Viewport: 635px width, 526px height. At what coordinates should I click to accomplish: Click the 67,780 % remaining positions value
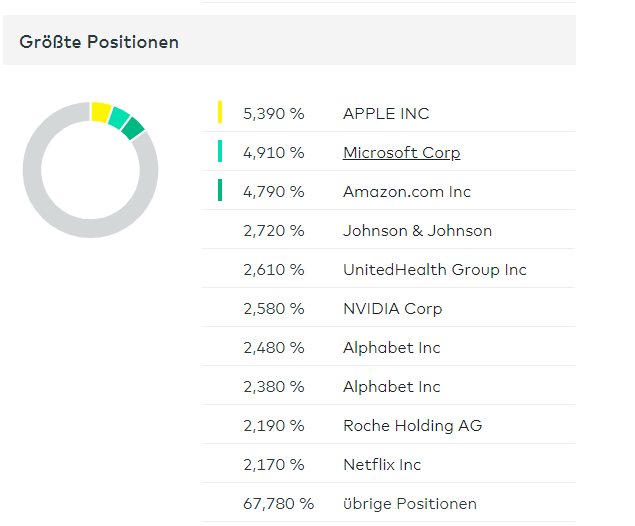278,504
